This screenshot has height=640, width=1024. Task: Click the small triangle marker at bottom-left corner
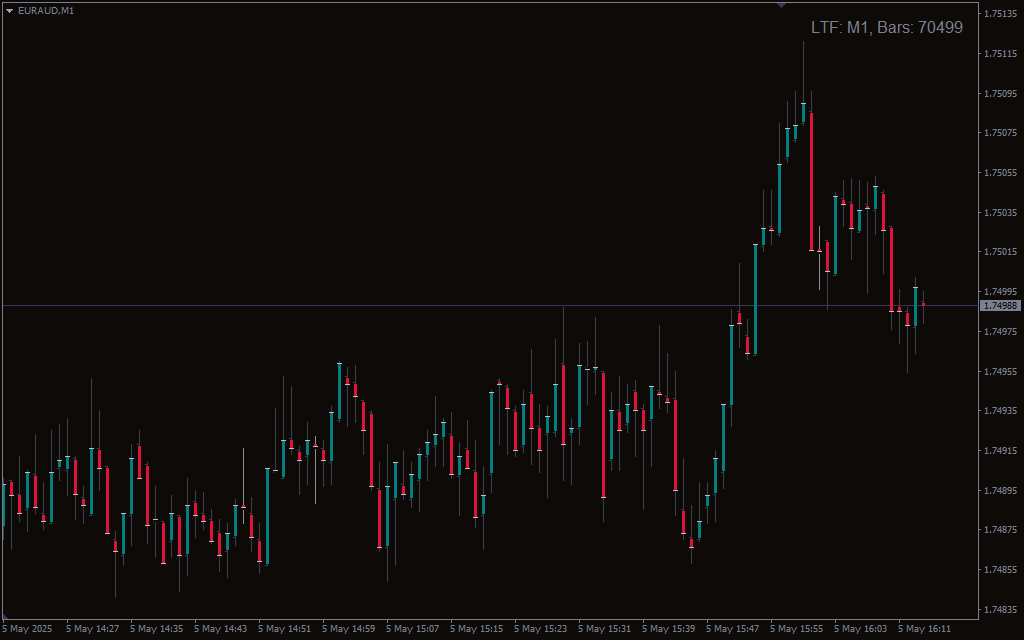[x=6, y=616]
